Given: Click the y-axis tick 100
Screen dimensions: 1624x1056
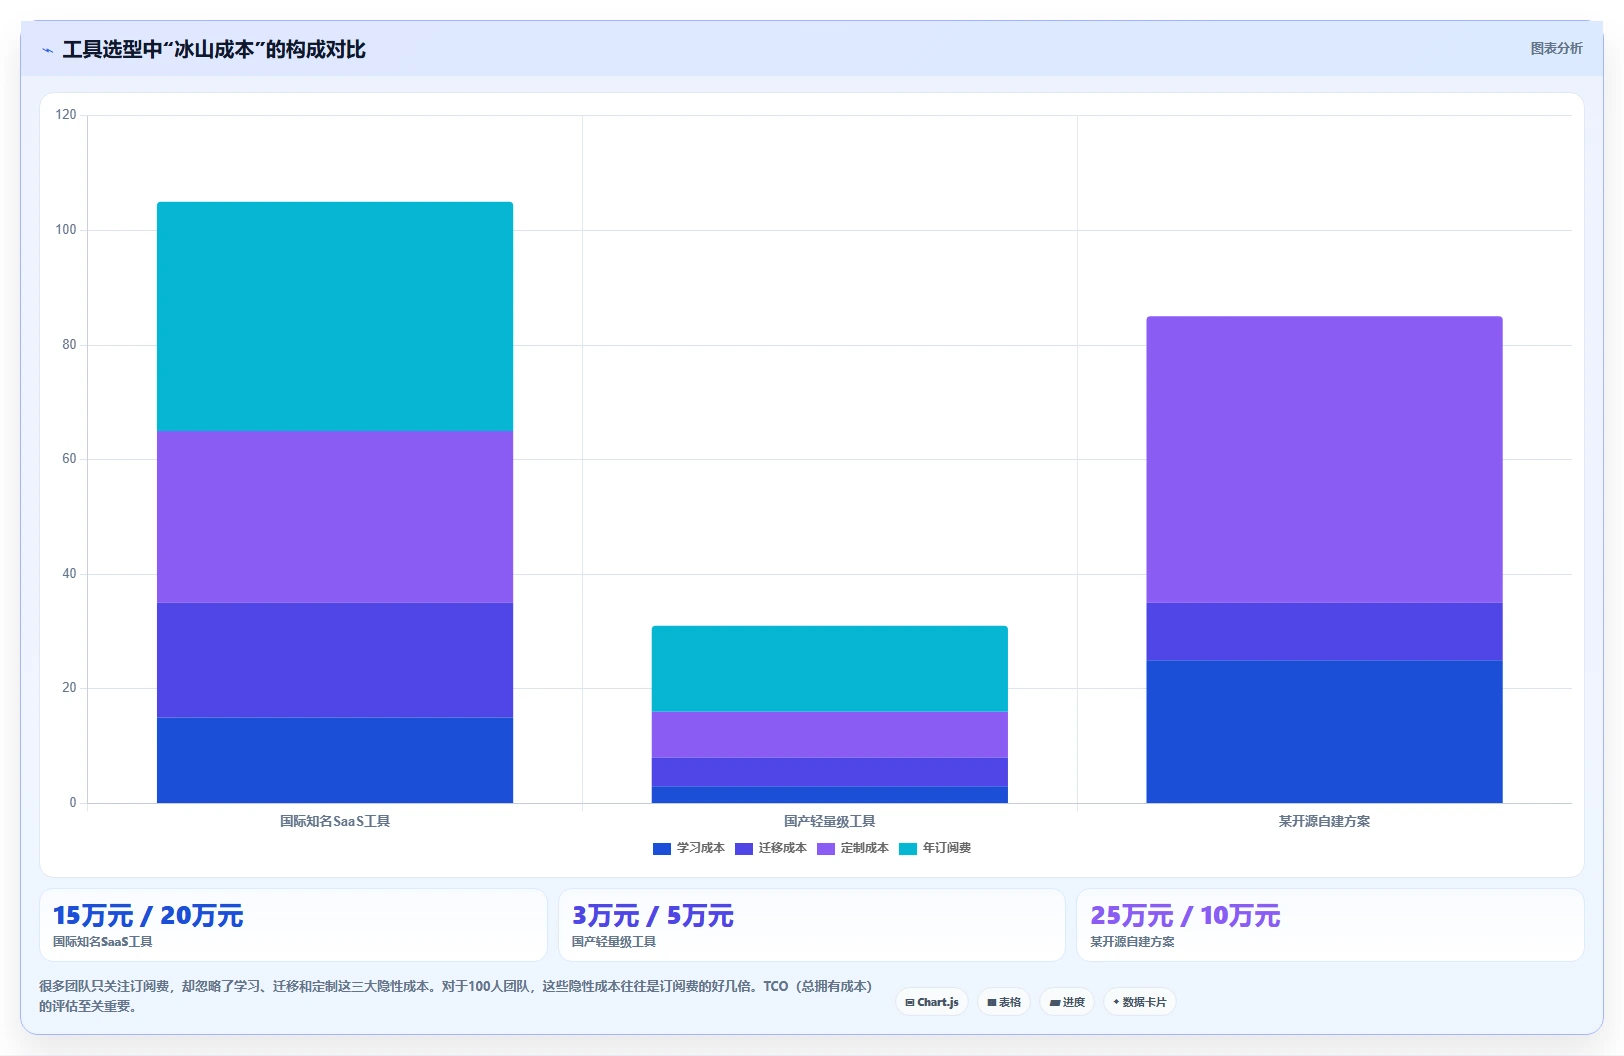Looking at the screenshot, I should pos(66,230).
